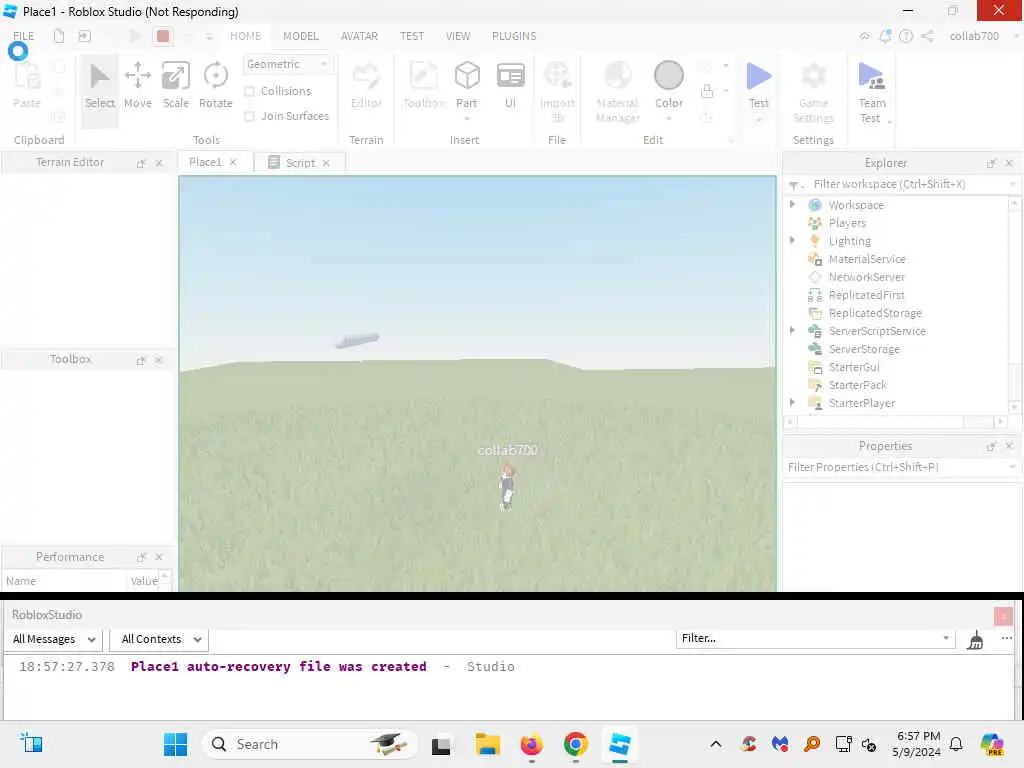Viewport: 1024px width, 768px height.
Task: Click the lock icon in Edit group
Action: [x=707, y=91]
